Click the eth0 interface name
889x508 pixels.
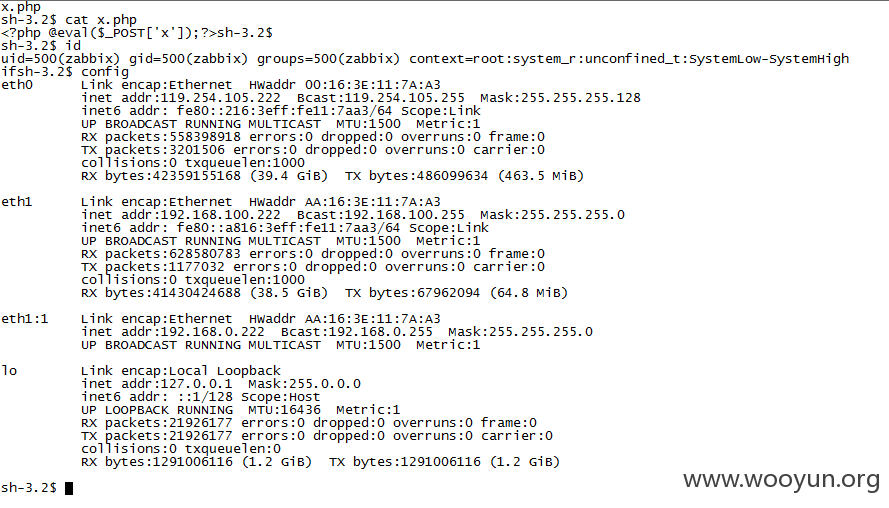[17, 85]
